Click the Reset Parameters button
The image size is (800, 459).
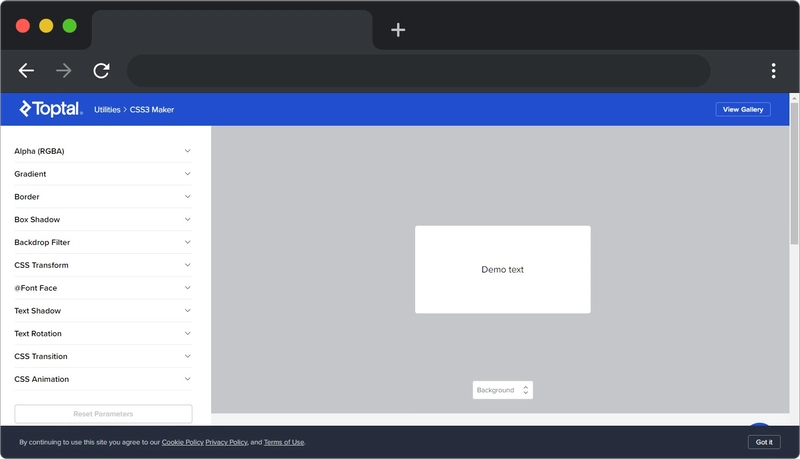coord(103,414)
